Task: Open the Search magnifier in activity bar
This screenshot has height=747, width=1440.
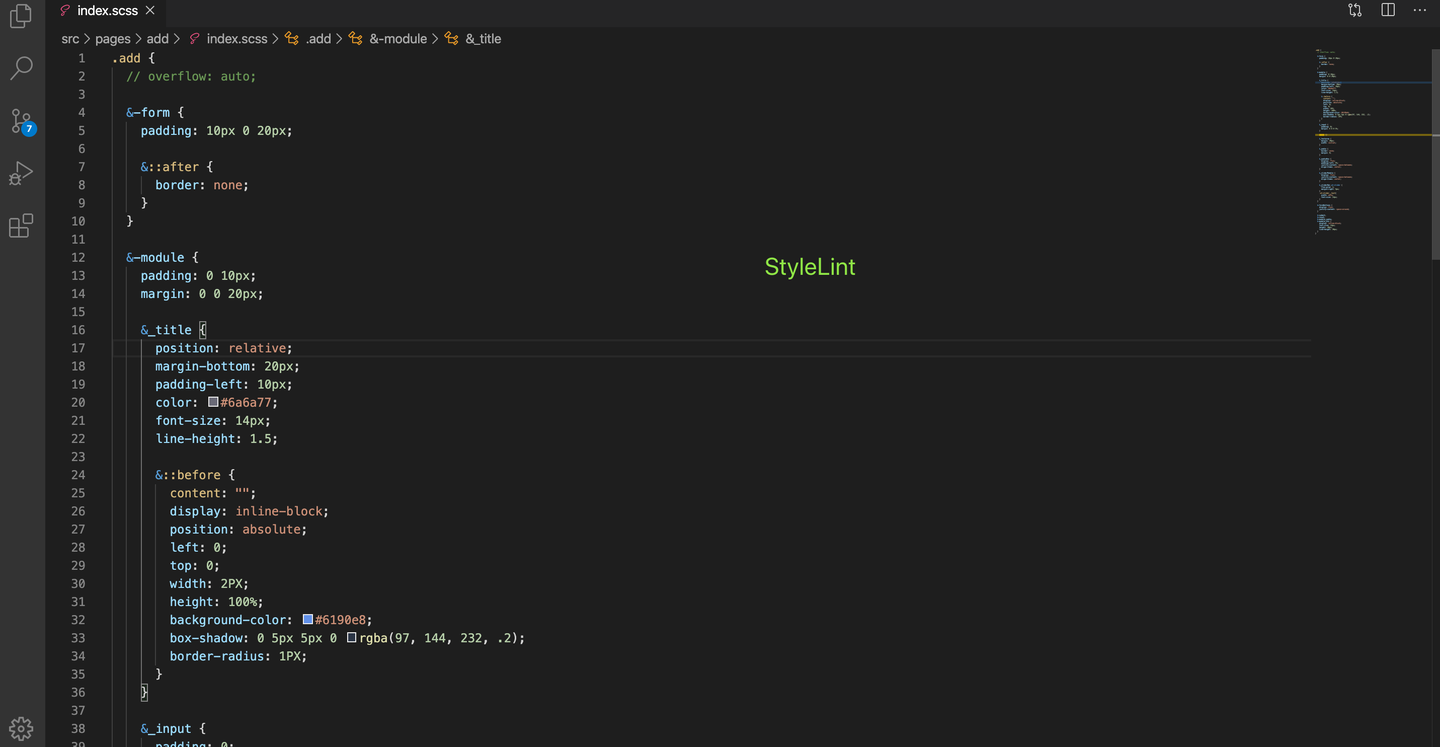Action: point(21,68)
